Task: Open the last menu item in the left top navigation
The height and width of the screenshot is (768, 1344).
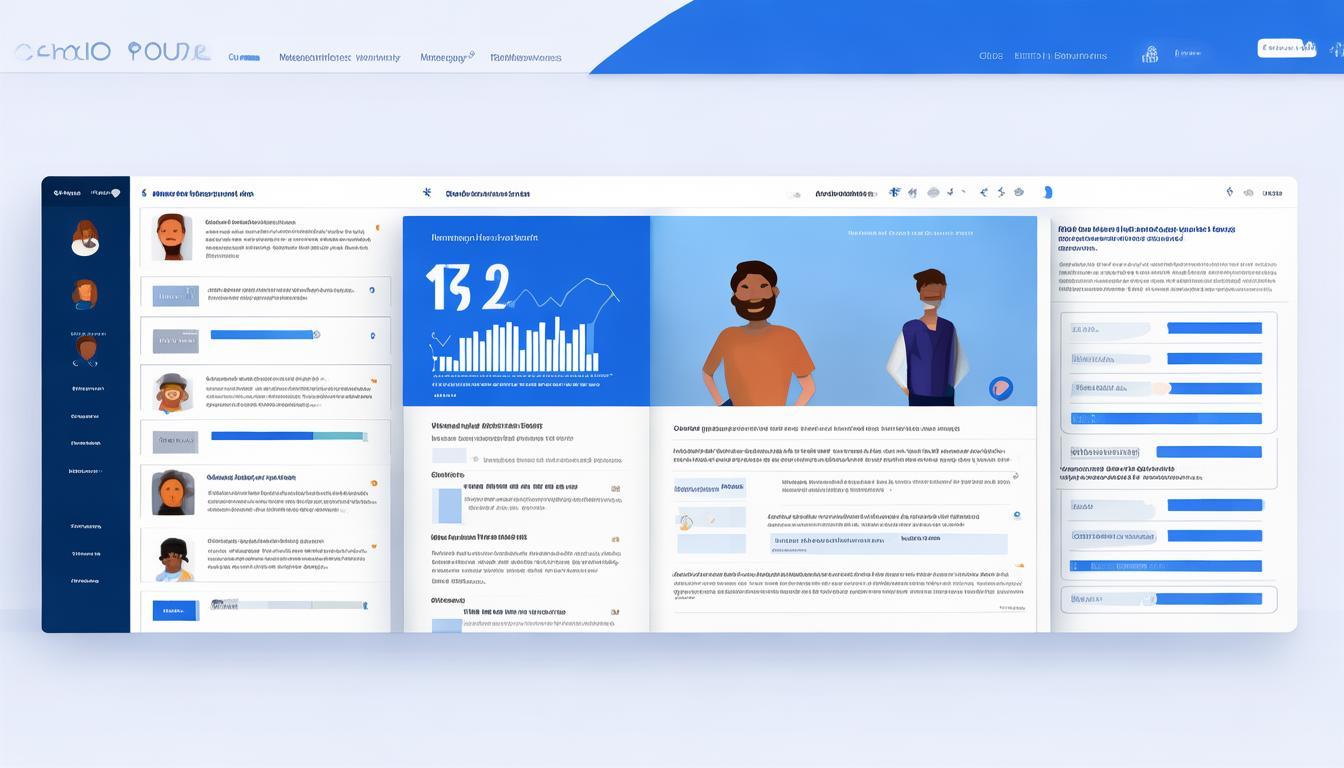Action: (x=525, y=58)
